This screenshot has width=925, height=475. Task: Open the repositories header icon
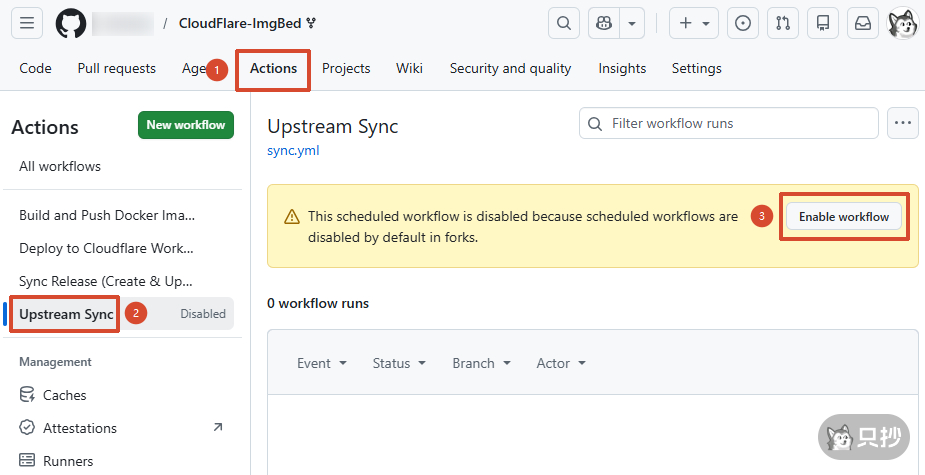pyautogui.click(x=823, y=23)
